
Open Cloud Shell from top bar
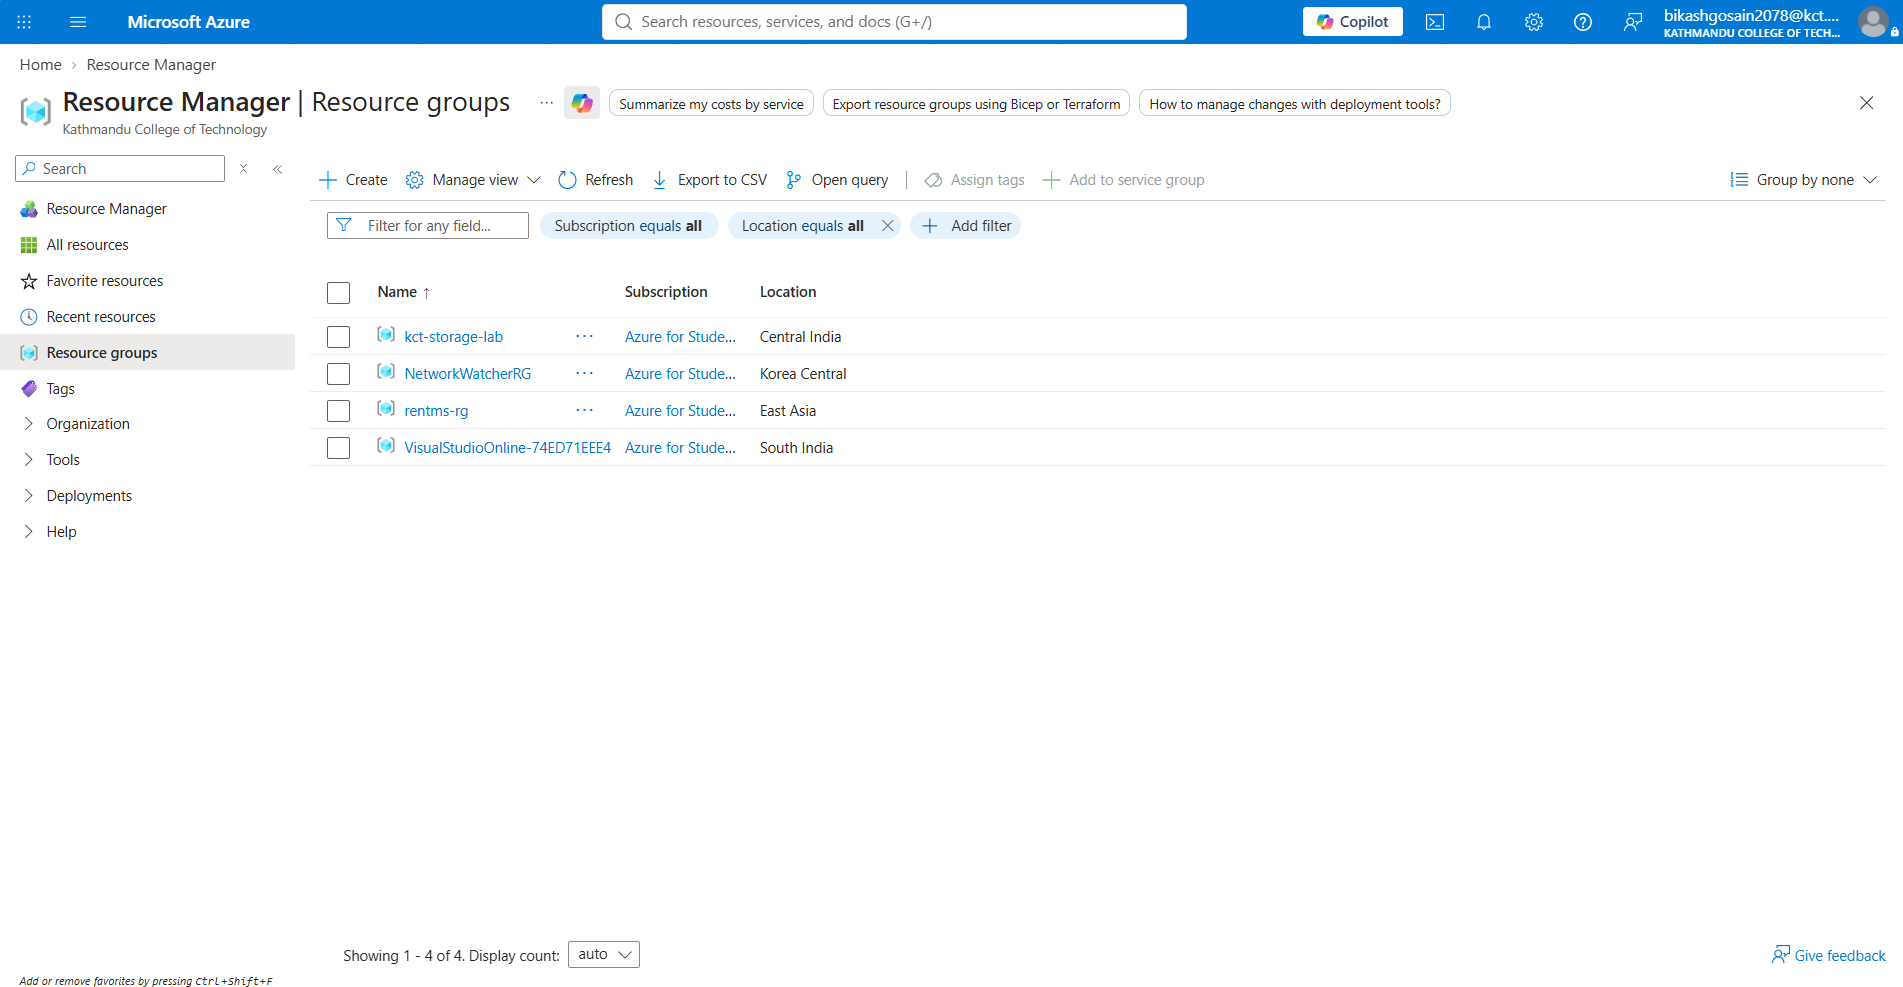tap(1435, 22)
